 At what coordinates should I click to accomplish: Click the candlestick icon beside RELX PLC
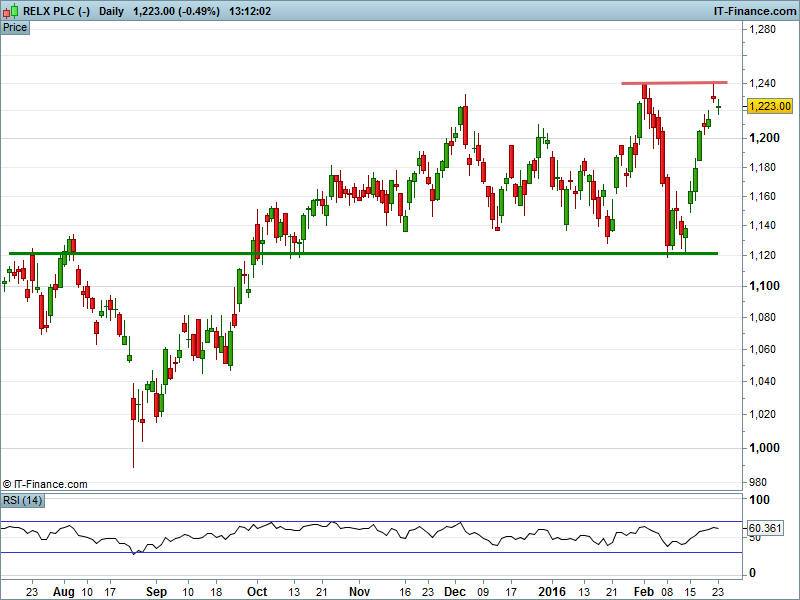(x=11, y=11)
